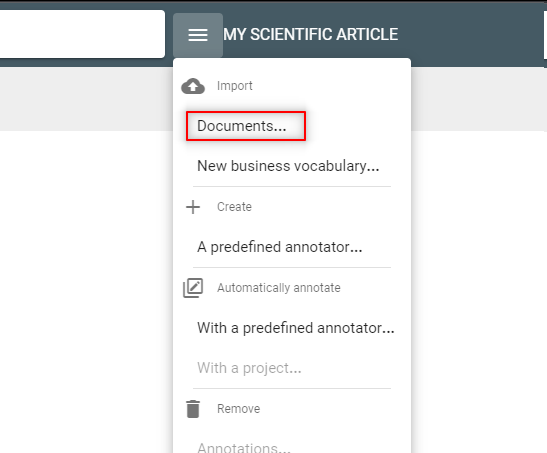This screenshot has height=453, width=547.
Task: Select the greyed With a project... item
Action: point(249,368)
